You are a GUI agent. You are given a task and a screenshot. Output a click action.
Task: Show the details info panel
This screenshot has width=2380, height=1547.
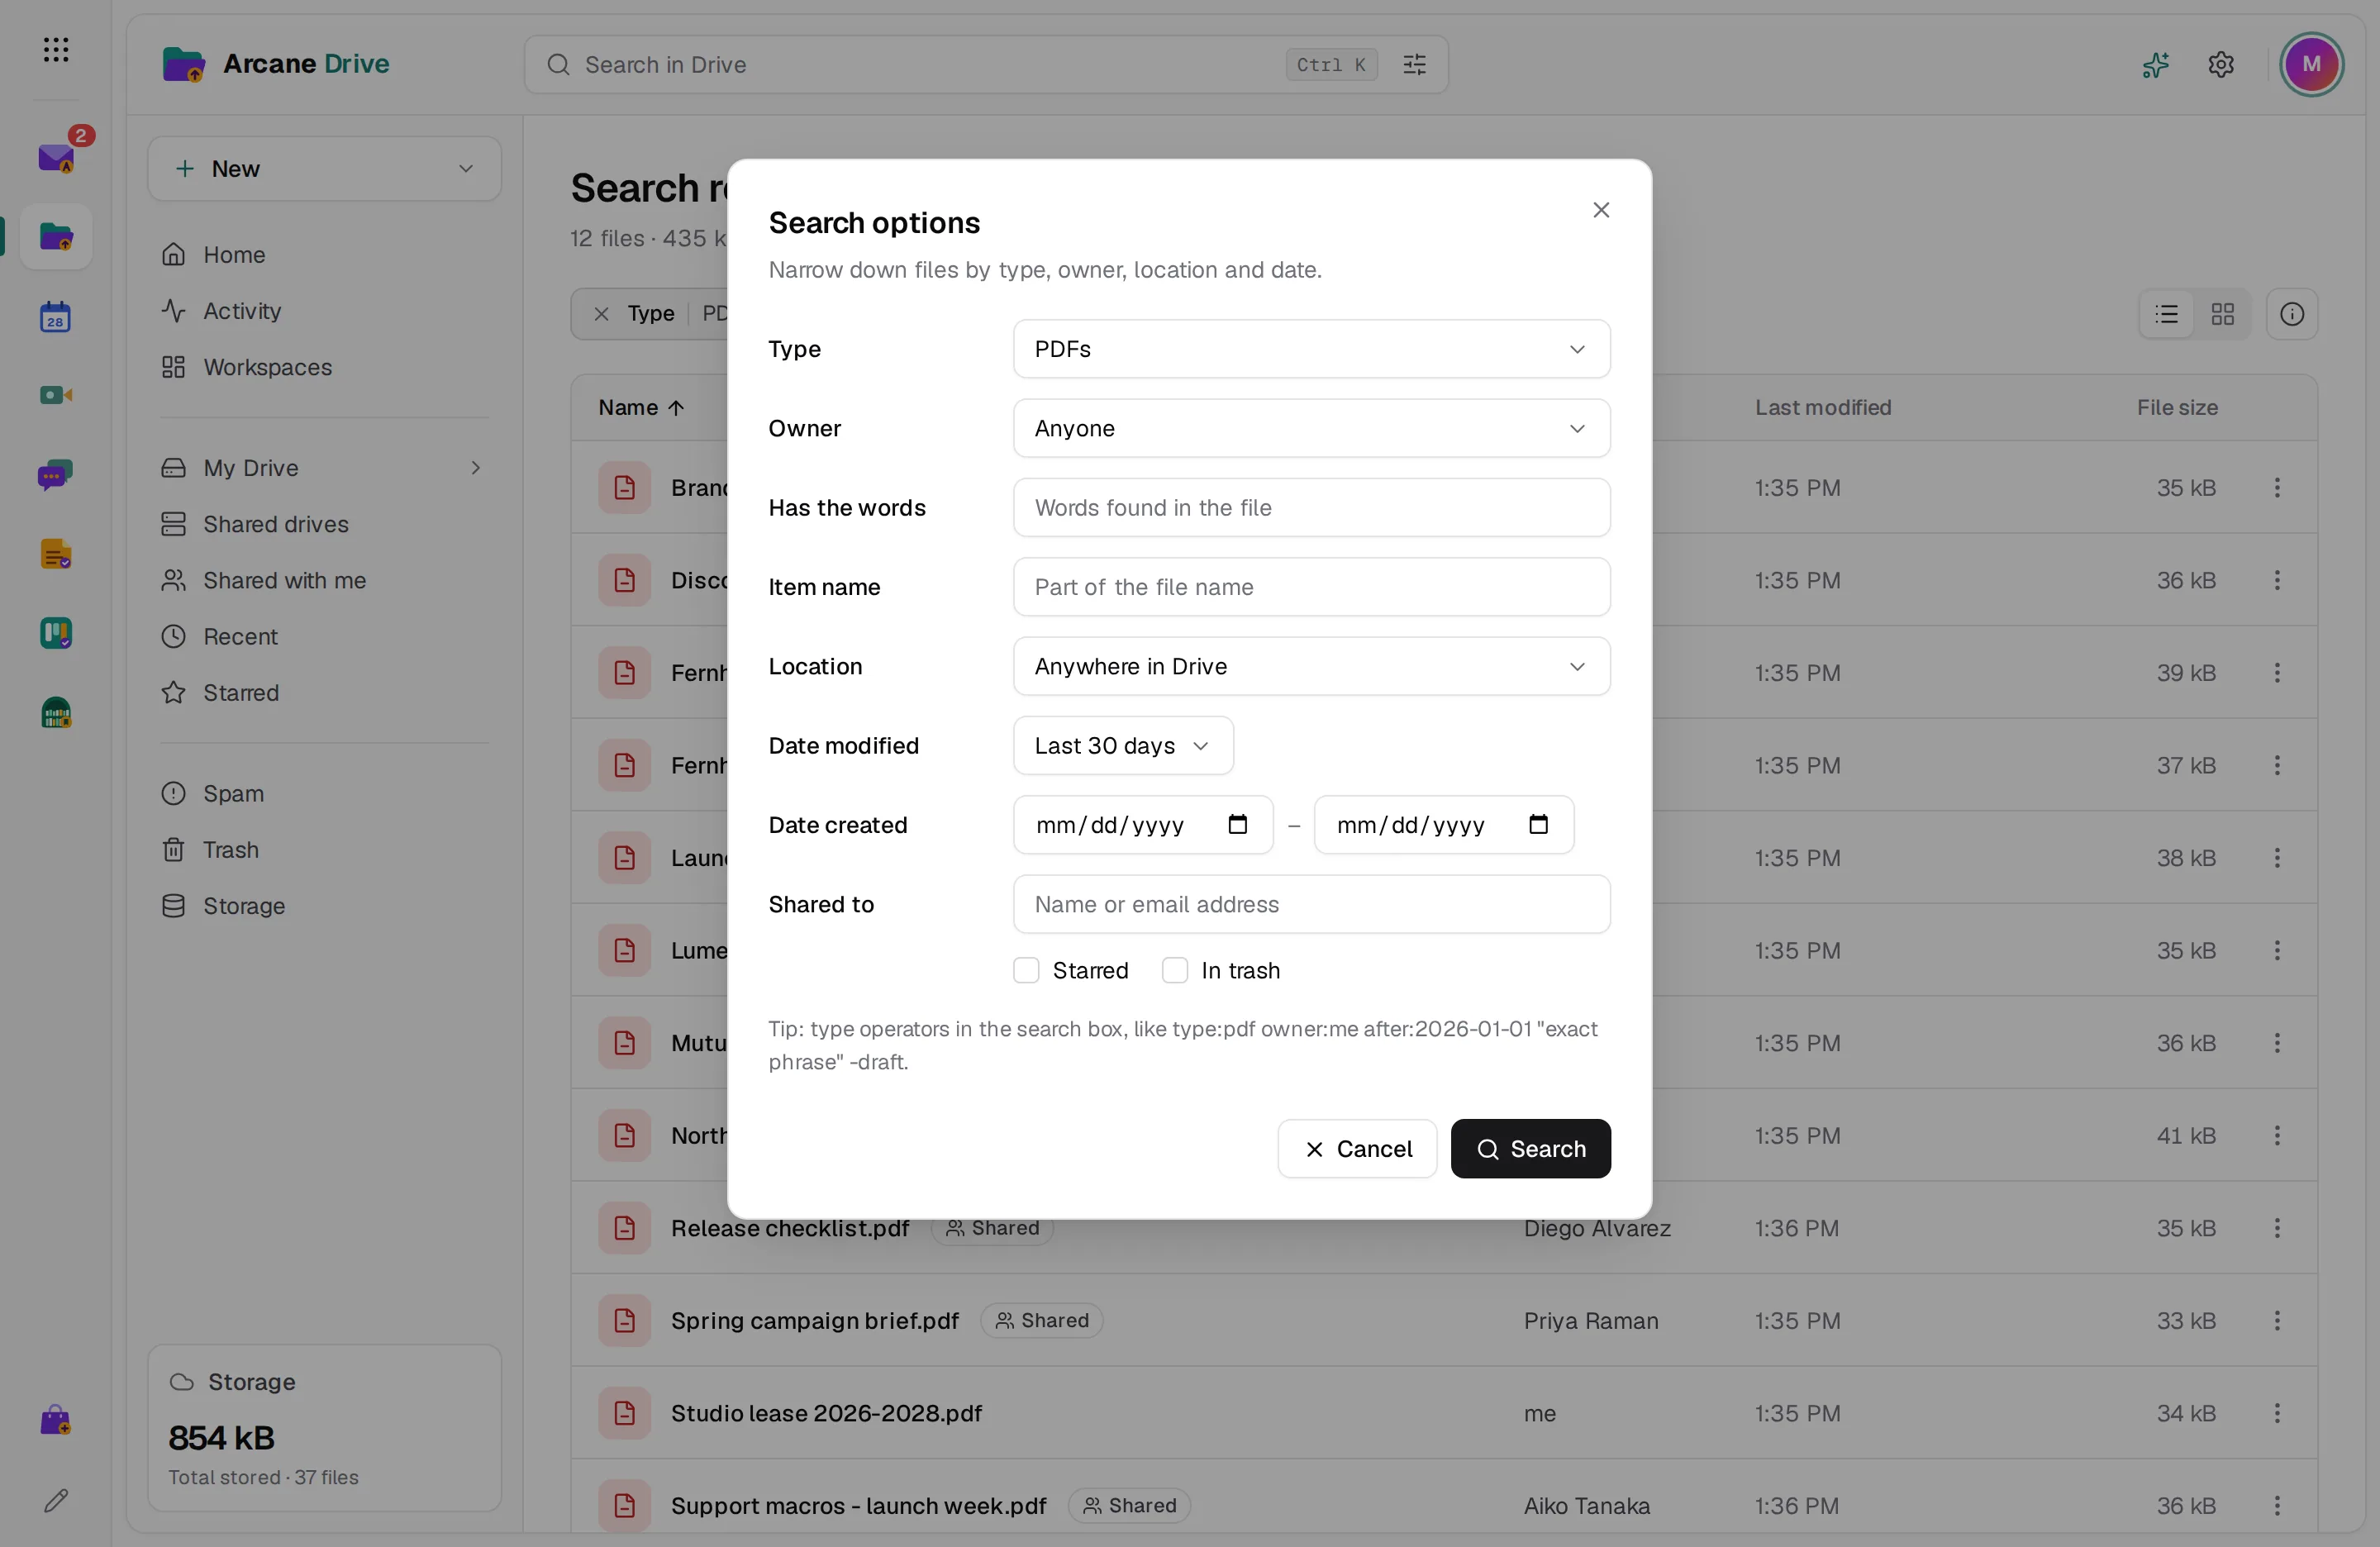[2292, 314]
